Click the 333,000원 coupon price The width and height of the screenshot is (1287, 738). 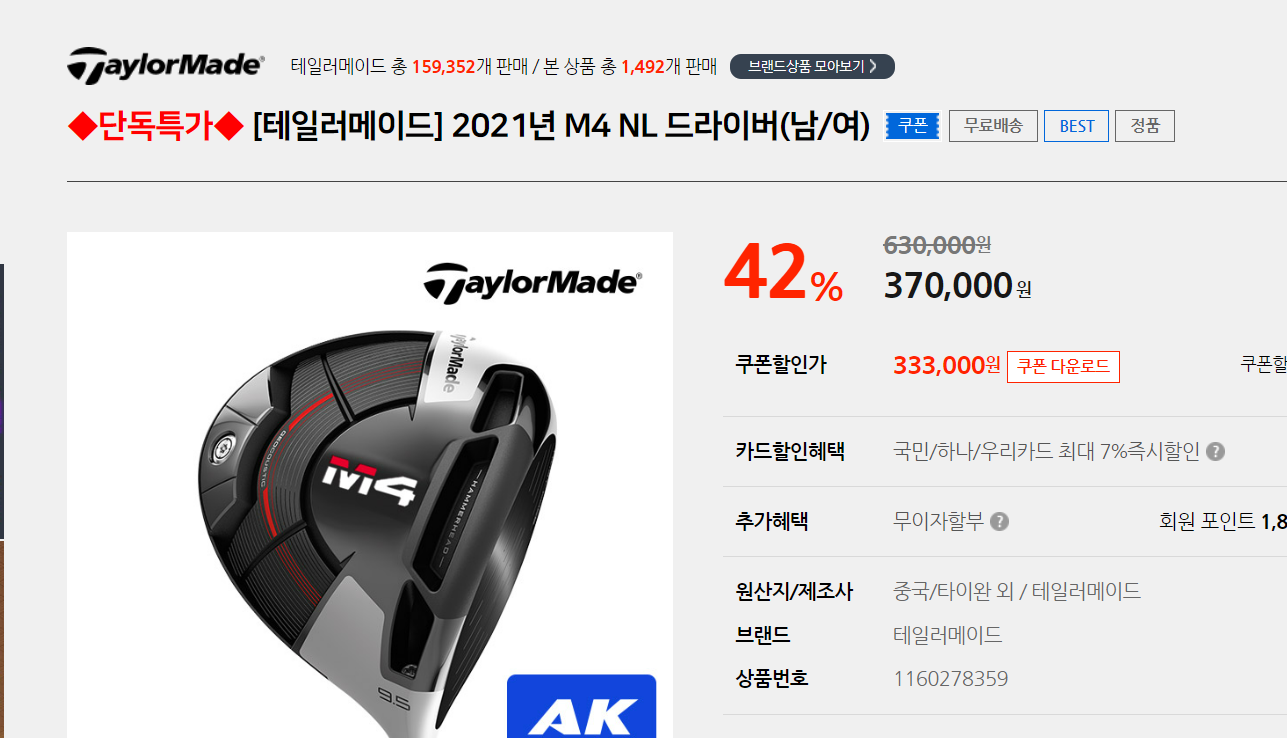tap(946, 365)
